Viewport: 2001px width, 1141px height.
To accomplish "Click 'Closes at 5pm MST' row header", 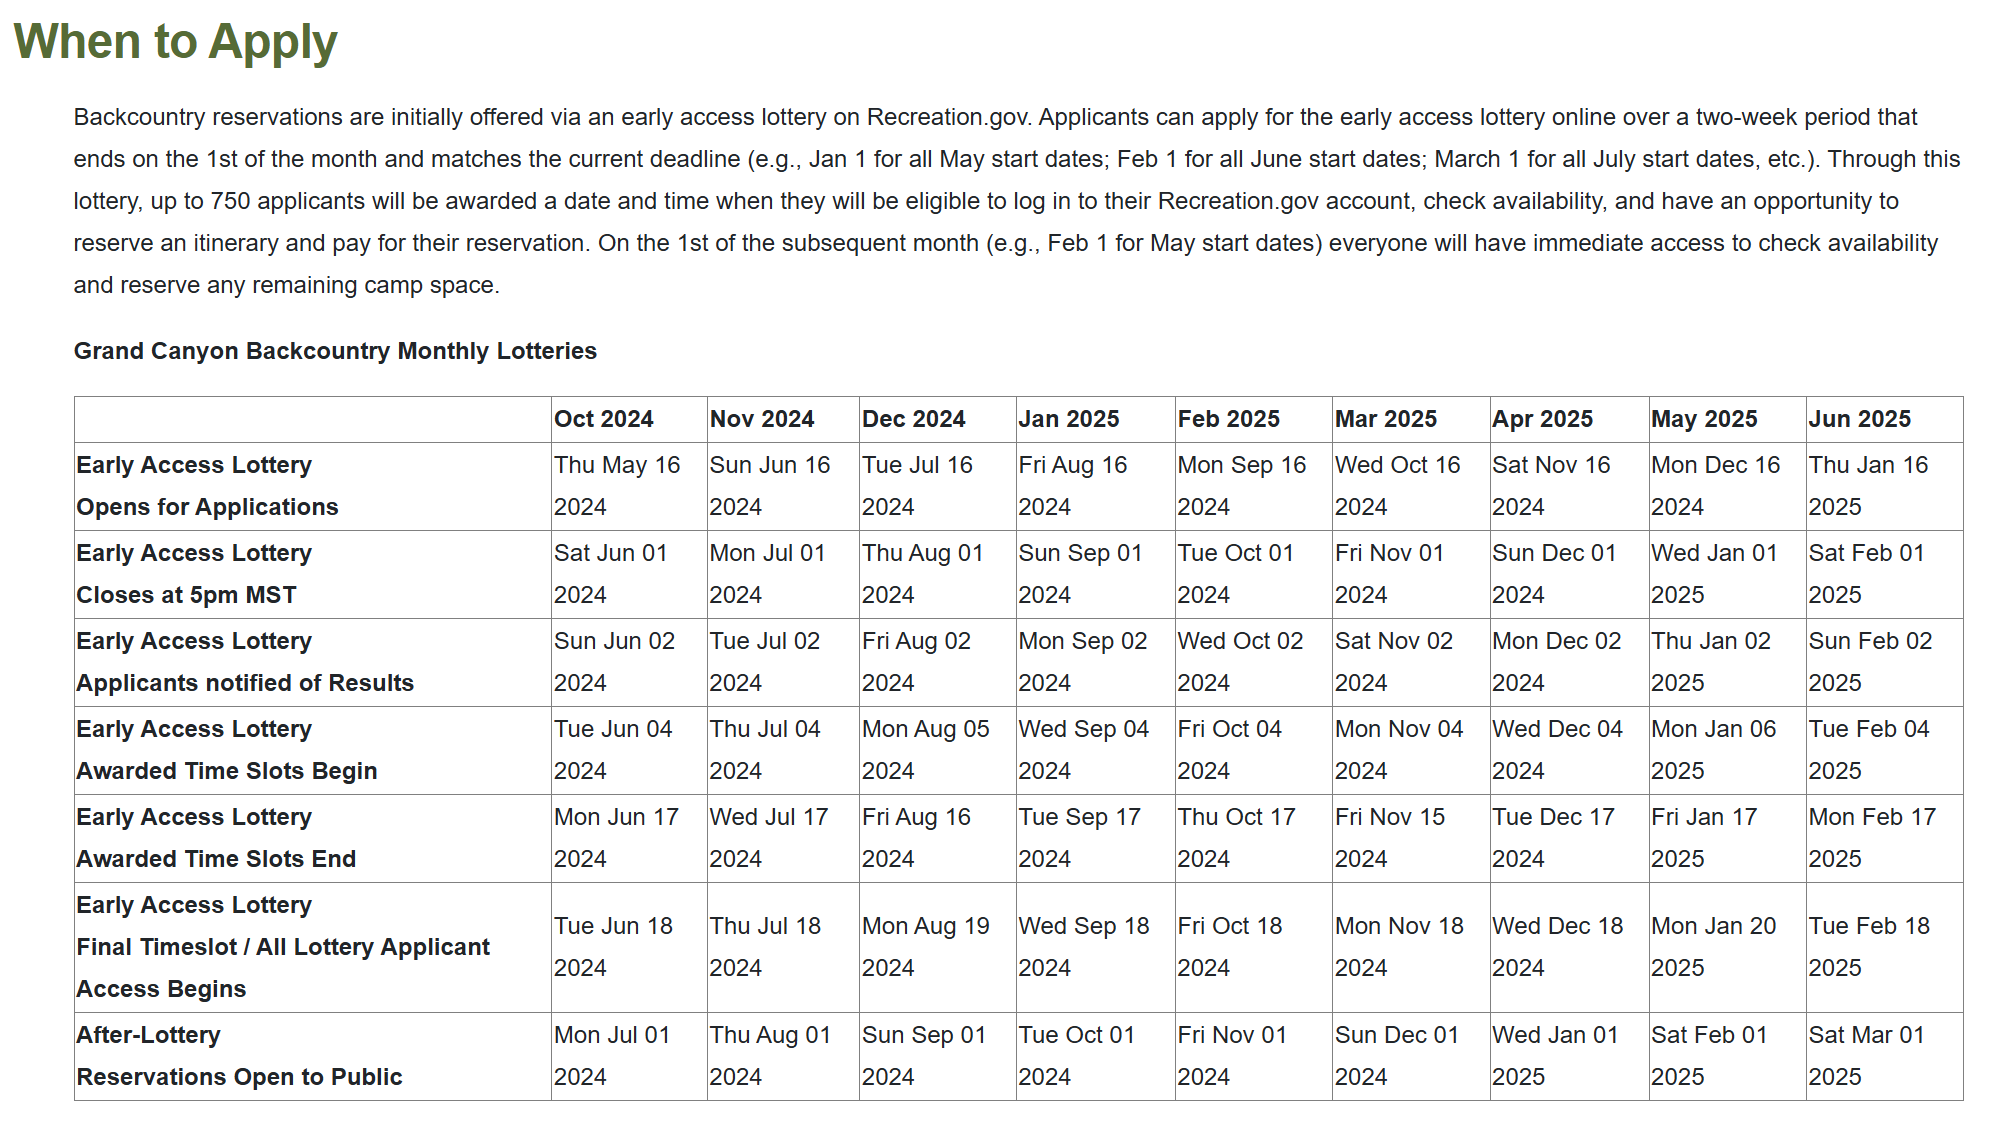I will pyautogui.click(x=186, y=595).
